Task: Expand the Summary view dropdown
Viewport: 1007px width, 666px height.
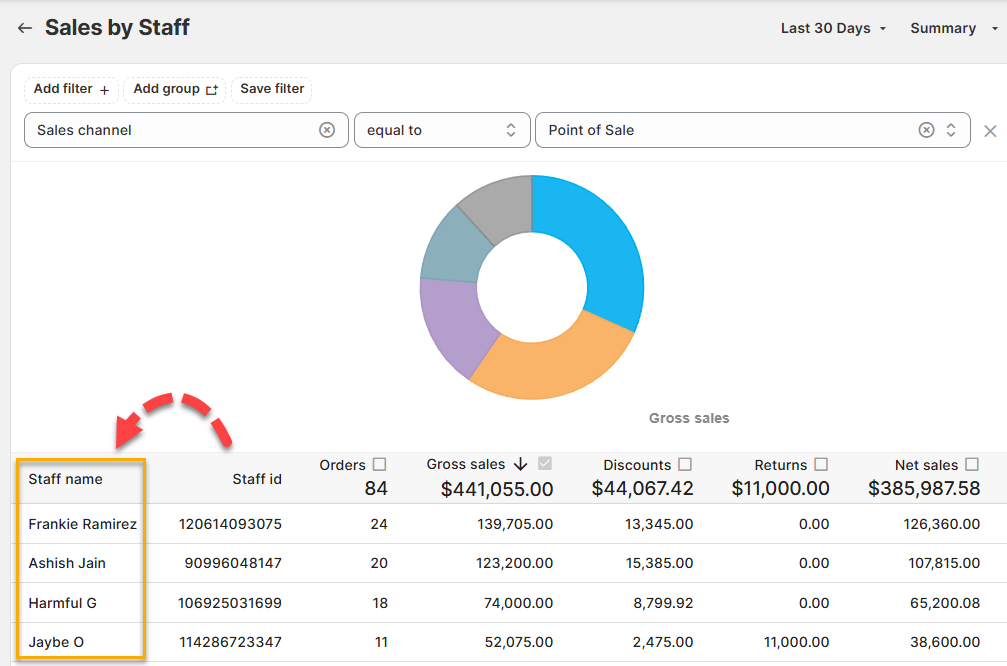Action: pos(953,28)
